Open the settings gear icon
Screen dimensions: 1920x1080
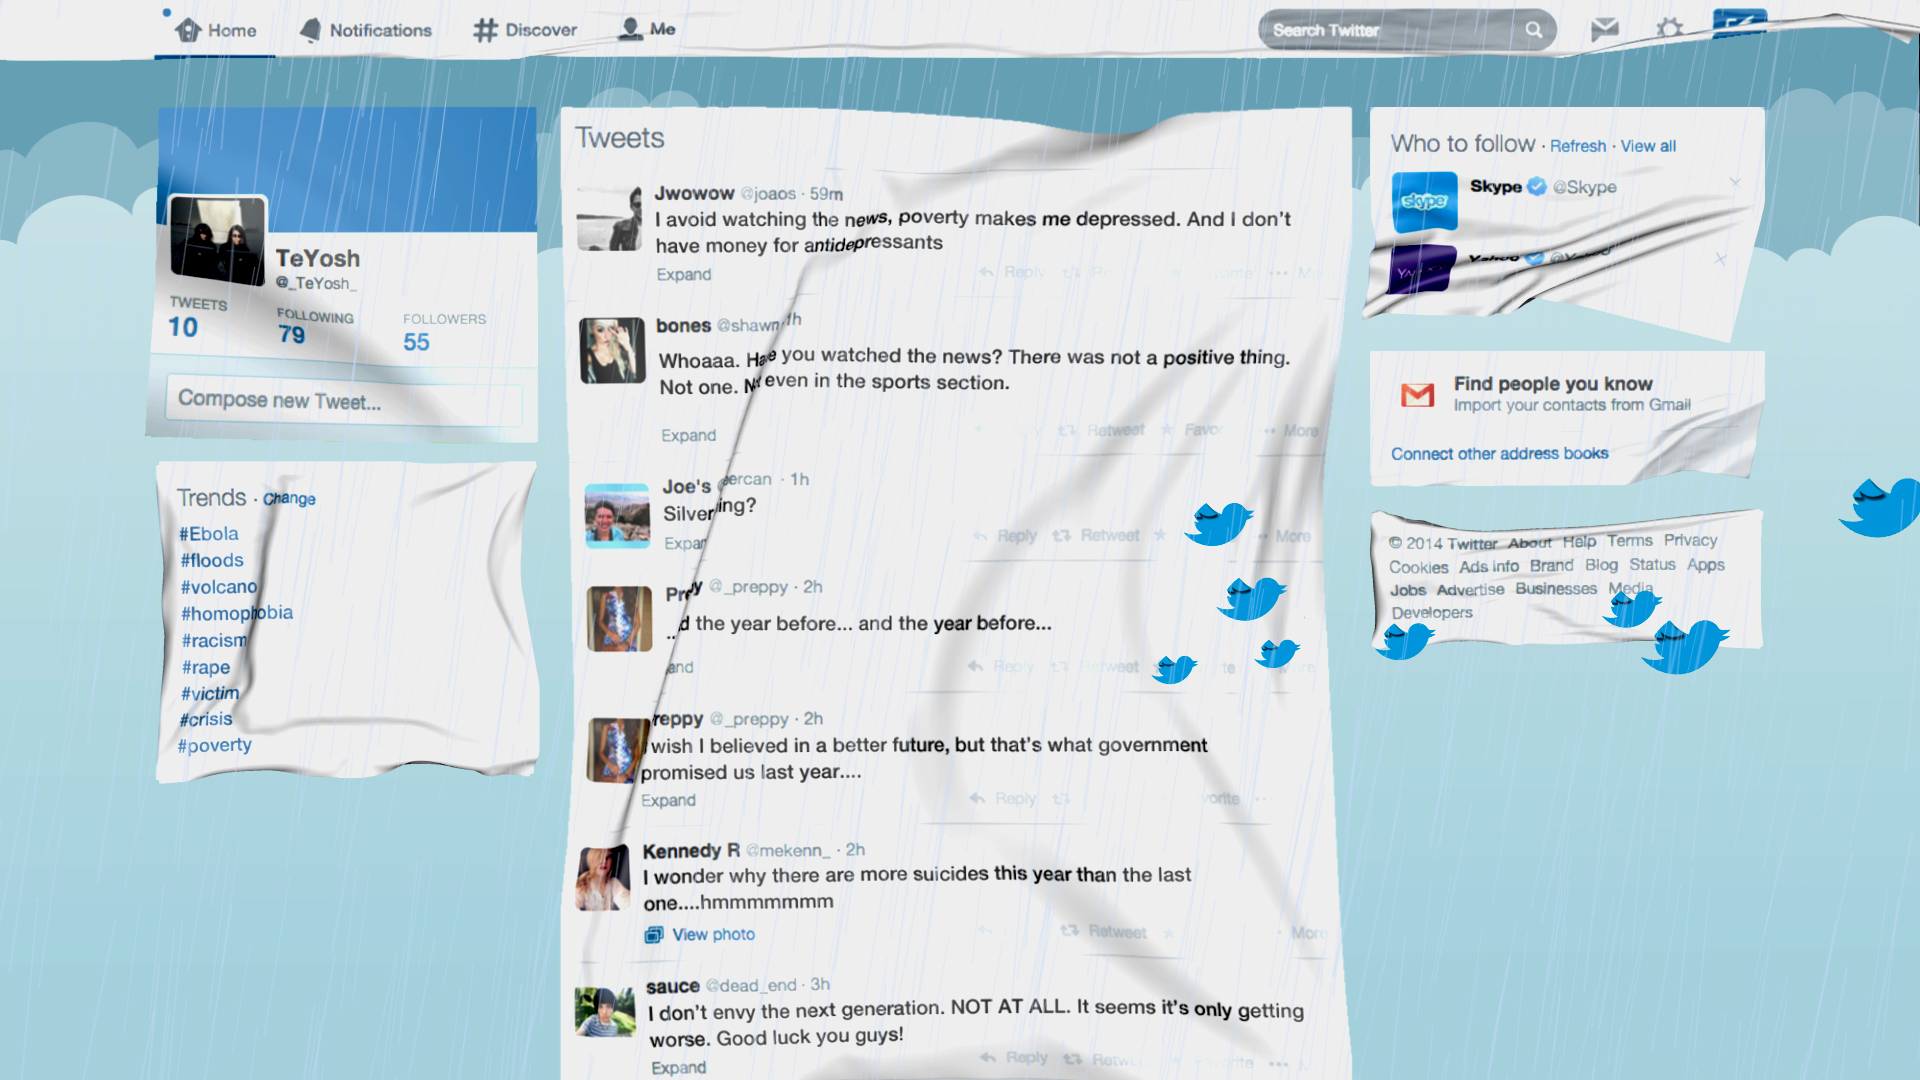pyautogui.click(x=1669, y=29)
